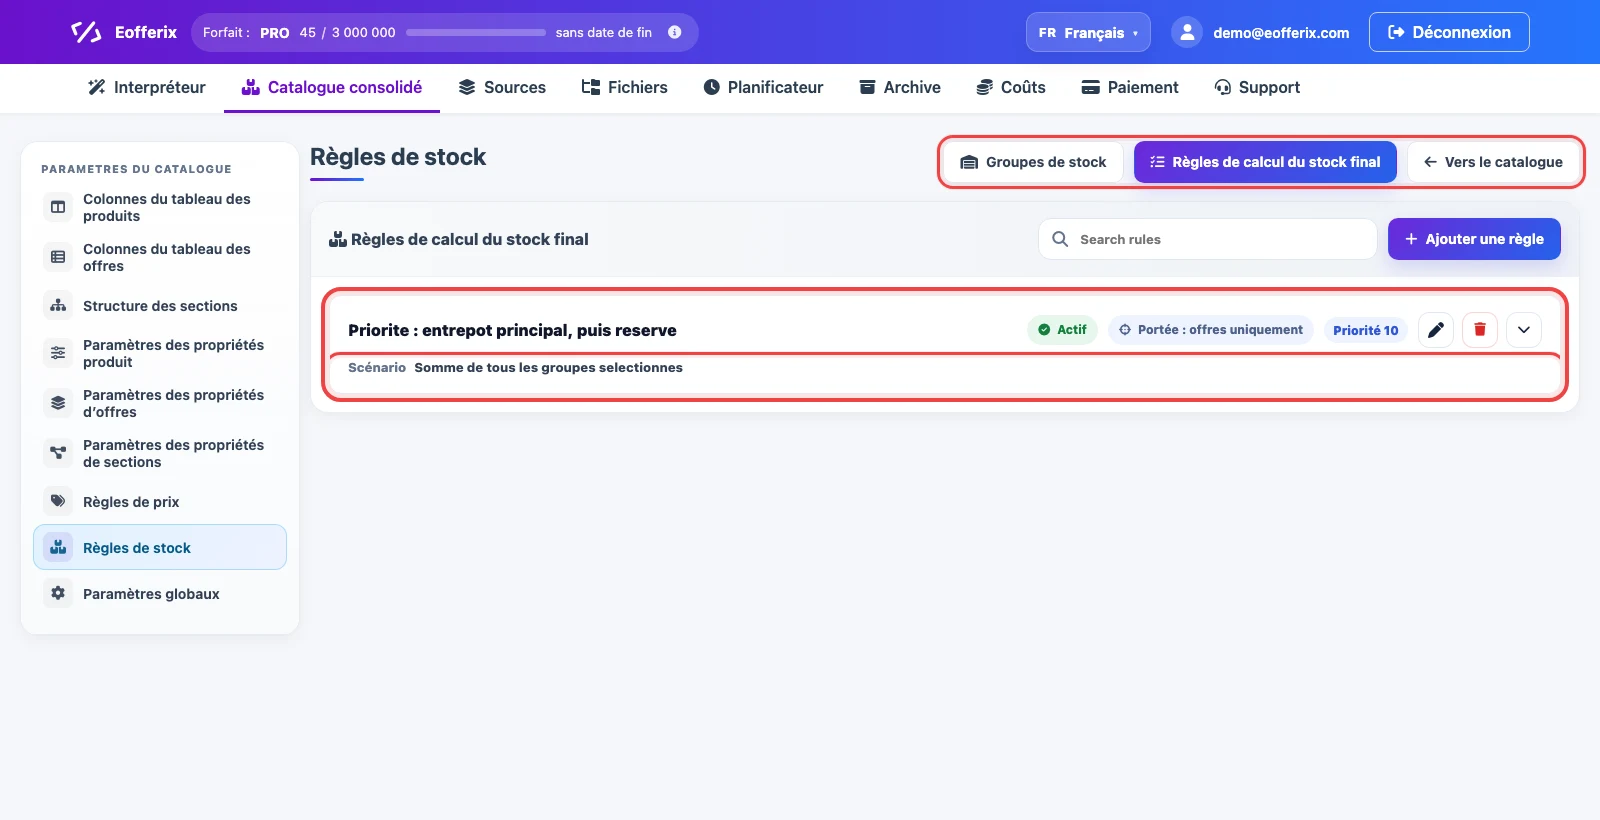The width and height of the screenshot is (1600, 820).
Task: Select Règles de stock in sidebar
Action: tap(160, 547)
